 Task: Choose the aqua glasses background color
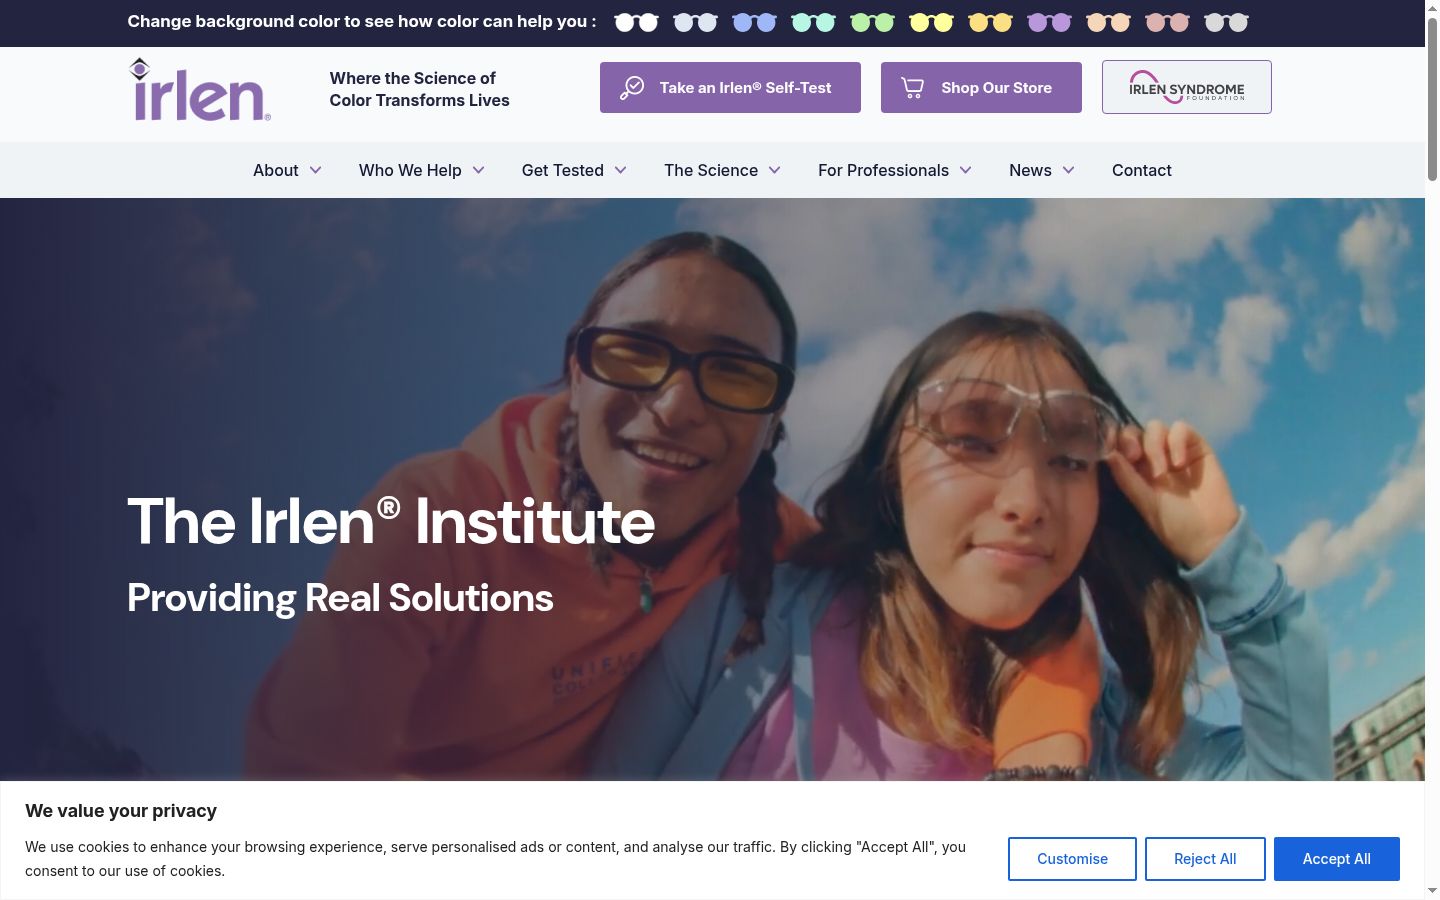[x=813, y=22]
